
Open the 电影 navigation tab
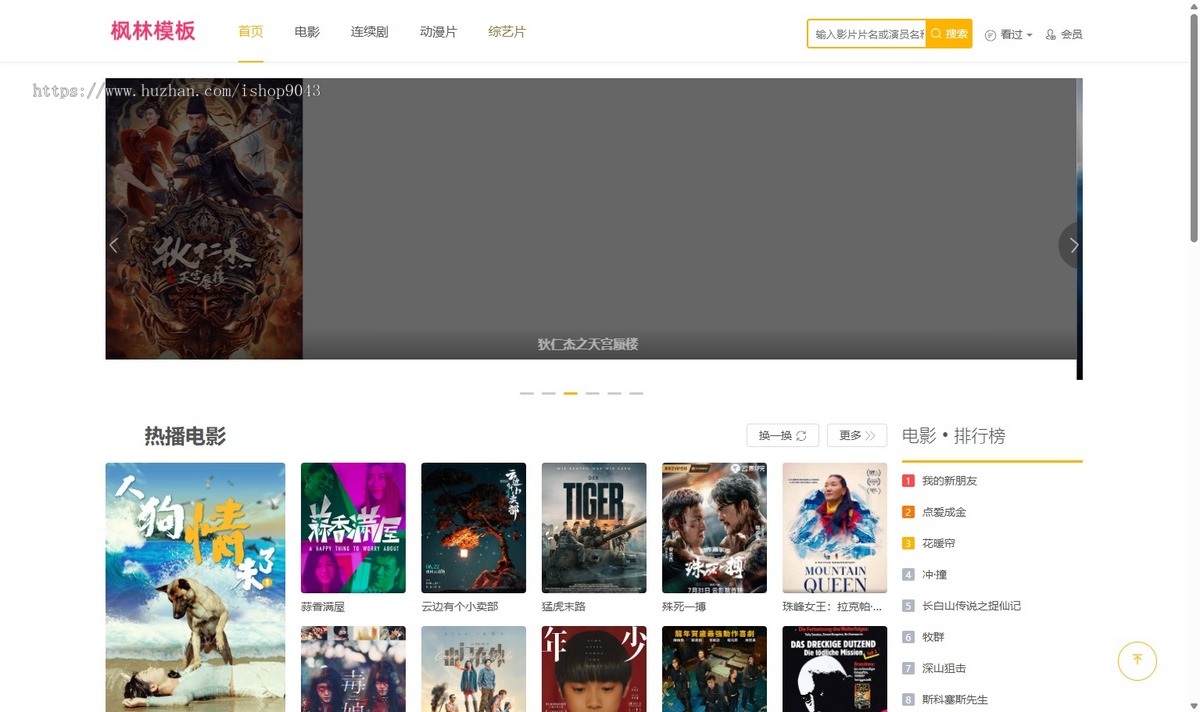(307, 32)
